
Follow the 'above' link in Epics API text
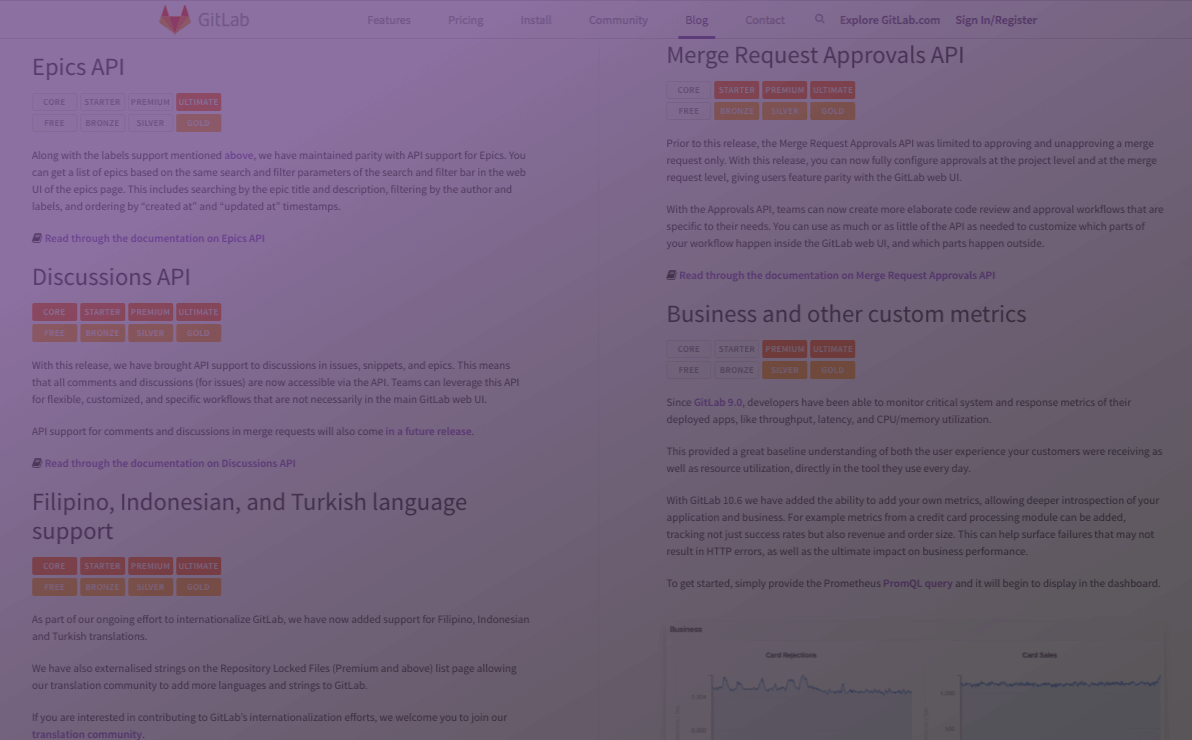coord(239,155)
